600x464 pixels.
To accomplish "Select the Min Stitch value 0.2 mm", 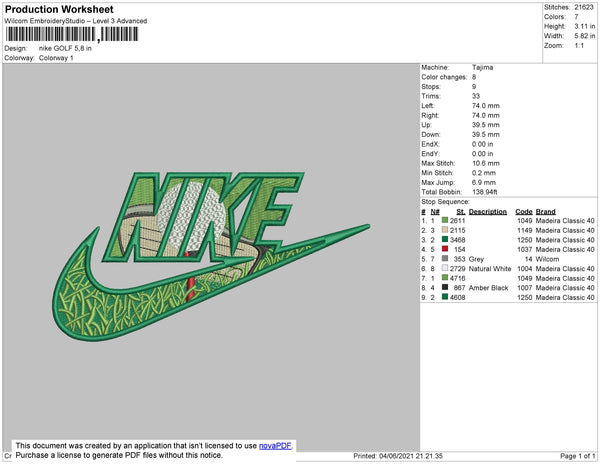I will pyautogui.click(x=483, y=173).
